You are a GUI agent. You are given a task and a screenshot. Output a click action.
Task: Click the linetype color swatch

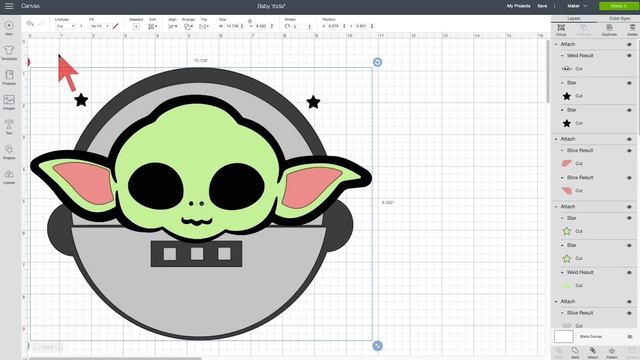coord(81,26)
